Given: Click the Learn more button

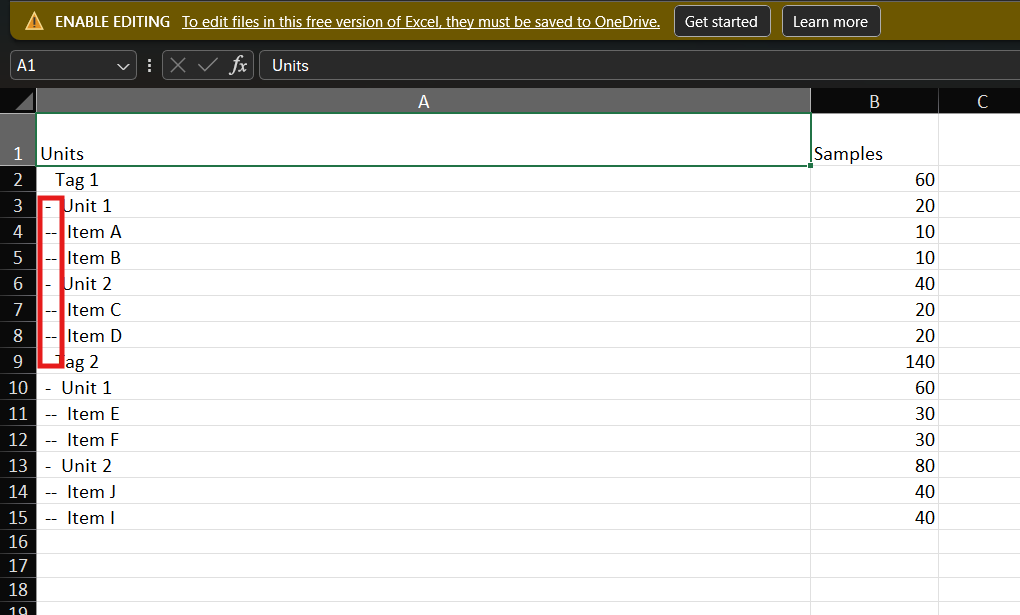Looking at the screenshot, I should (831, 20).
